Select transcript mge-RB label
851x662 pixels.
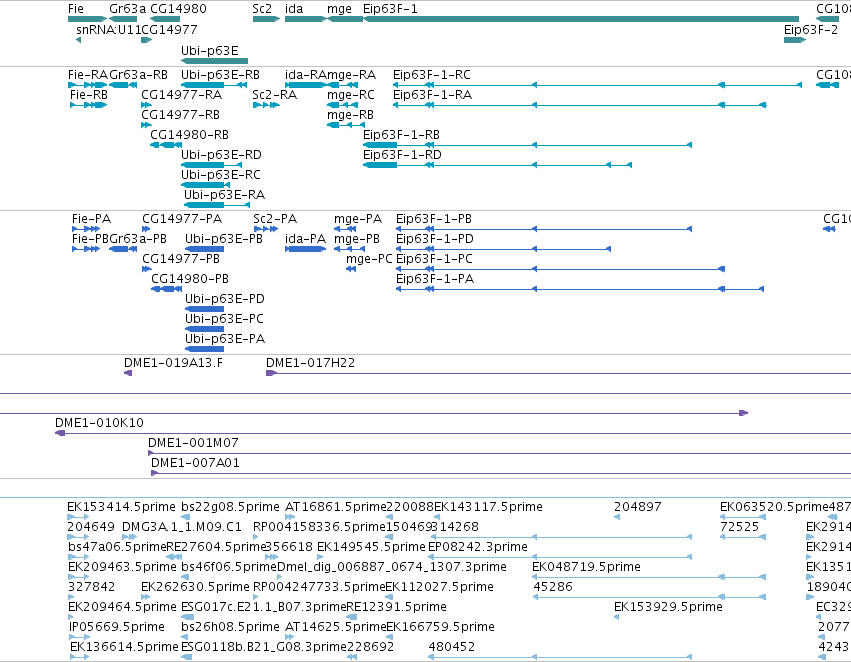[x=351, y=114]
